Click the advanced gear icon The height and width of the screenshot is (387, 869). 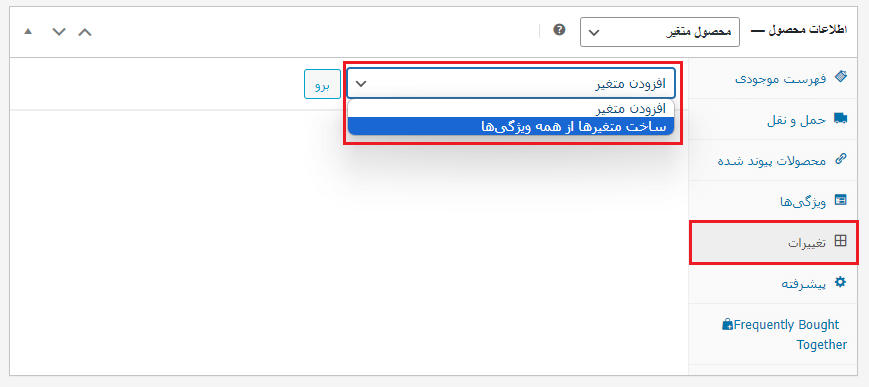pyautogui.click(x=840, y=282)
